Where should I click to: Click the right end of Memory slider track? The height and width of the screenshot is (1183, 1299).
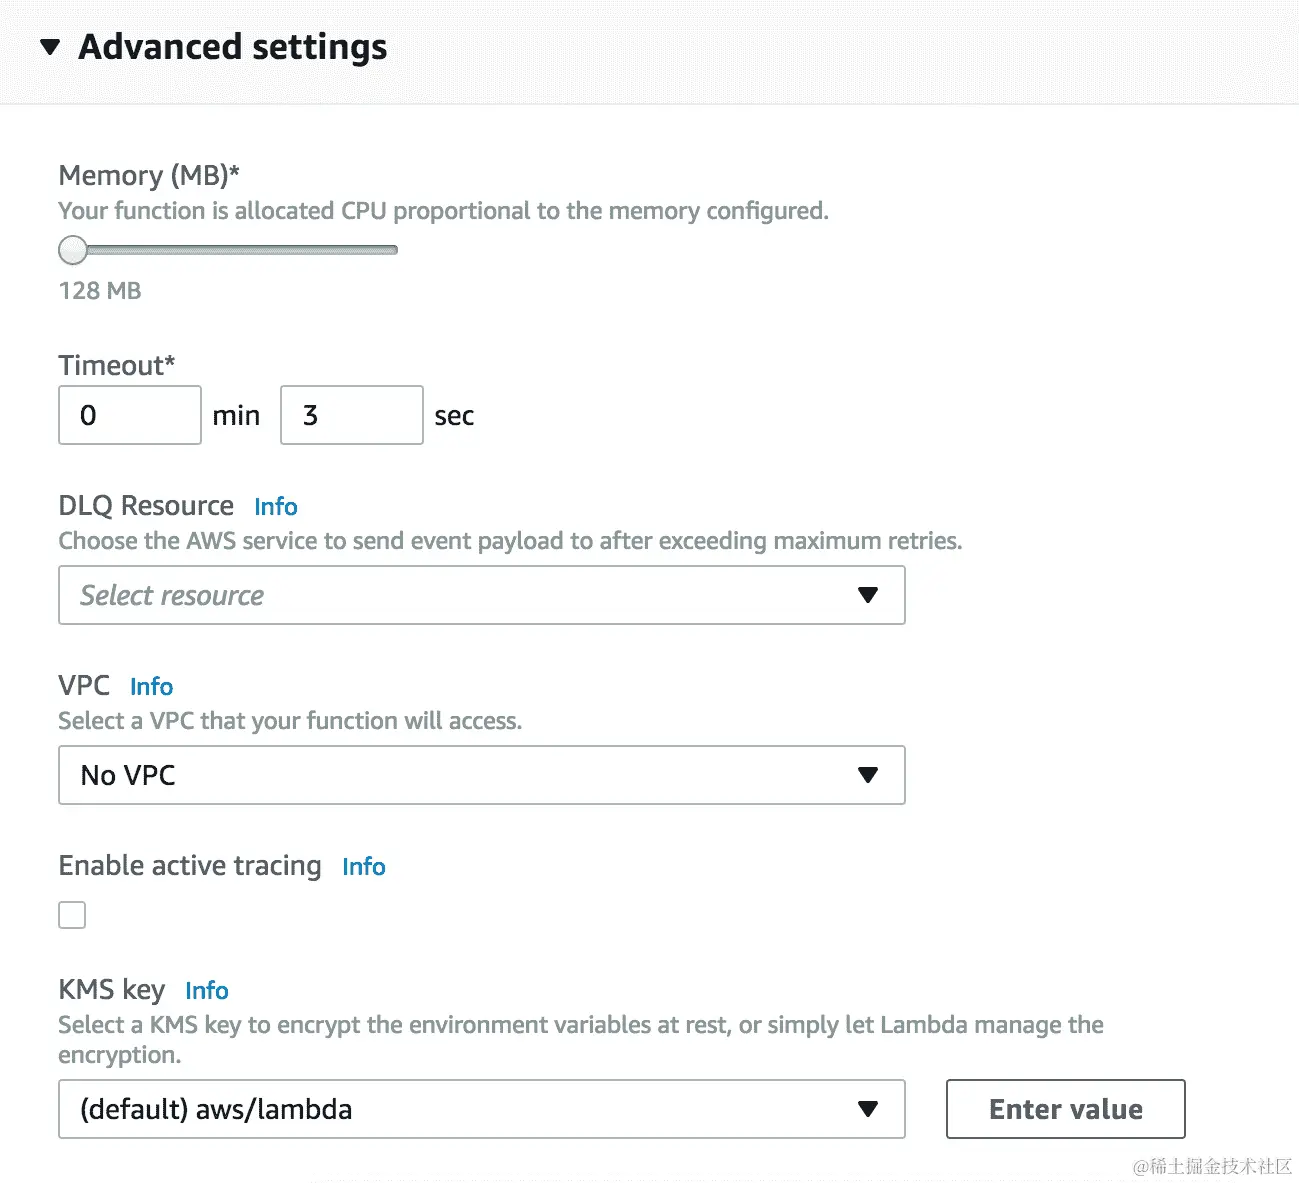(x=394, y=250)
